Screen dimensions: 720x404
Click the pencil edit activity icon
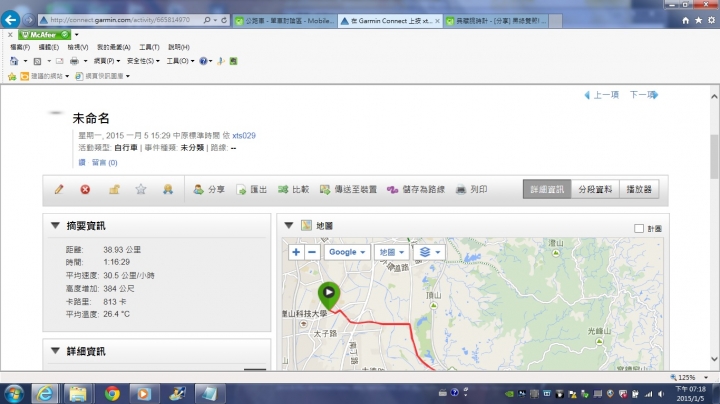pos(59,189)
